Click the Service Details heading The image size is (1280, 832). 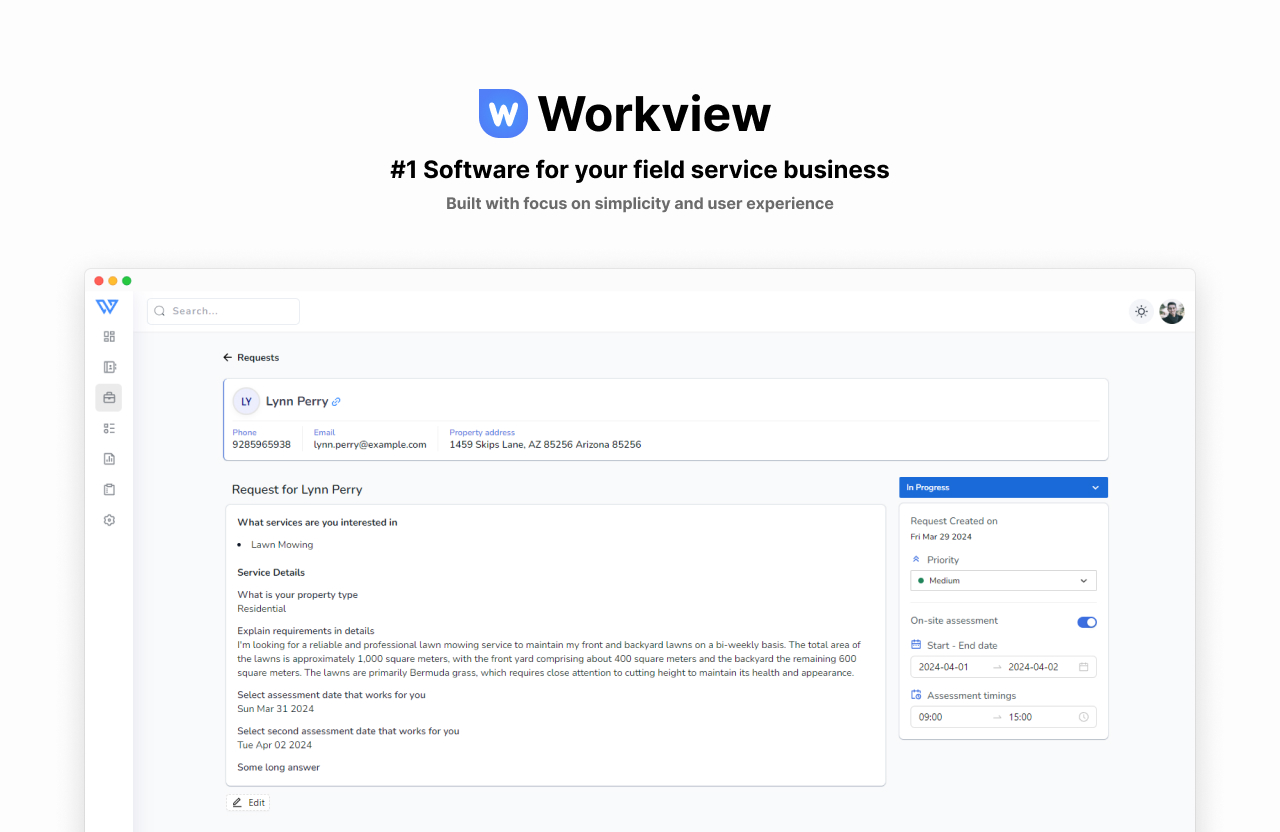click(x=271, y=573)
